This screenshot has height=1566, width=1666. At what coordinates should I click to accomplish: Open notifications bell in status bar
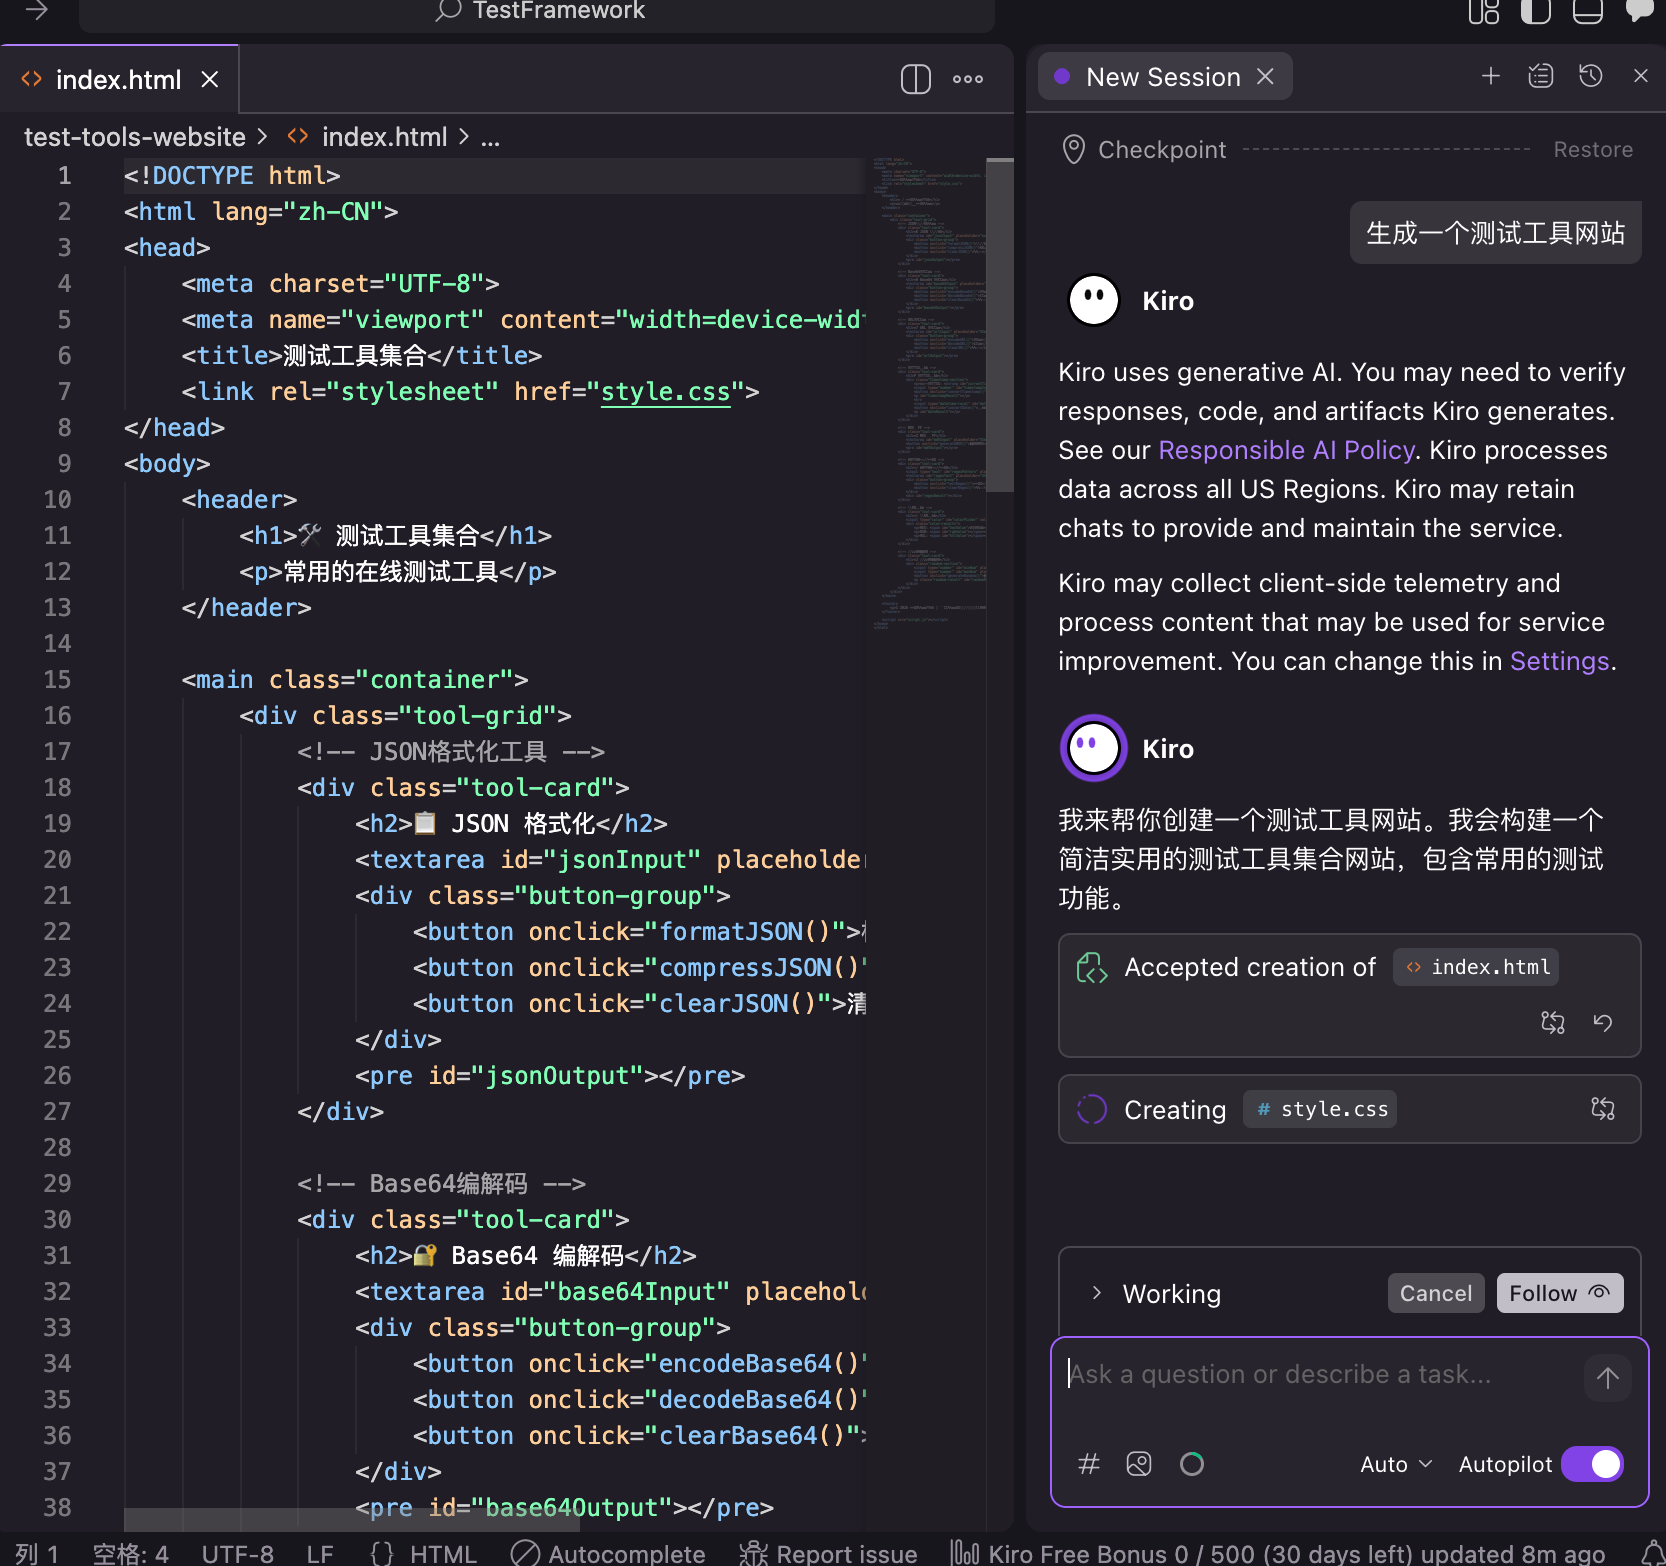[1652, 1553]
